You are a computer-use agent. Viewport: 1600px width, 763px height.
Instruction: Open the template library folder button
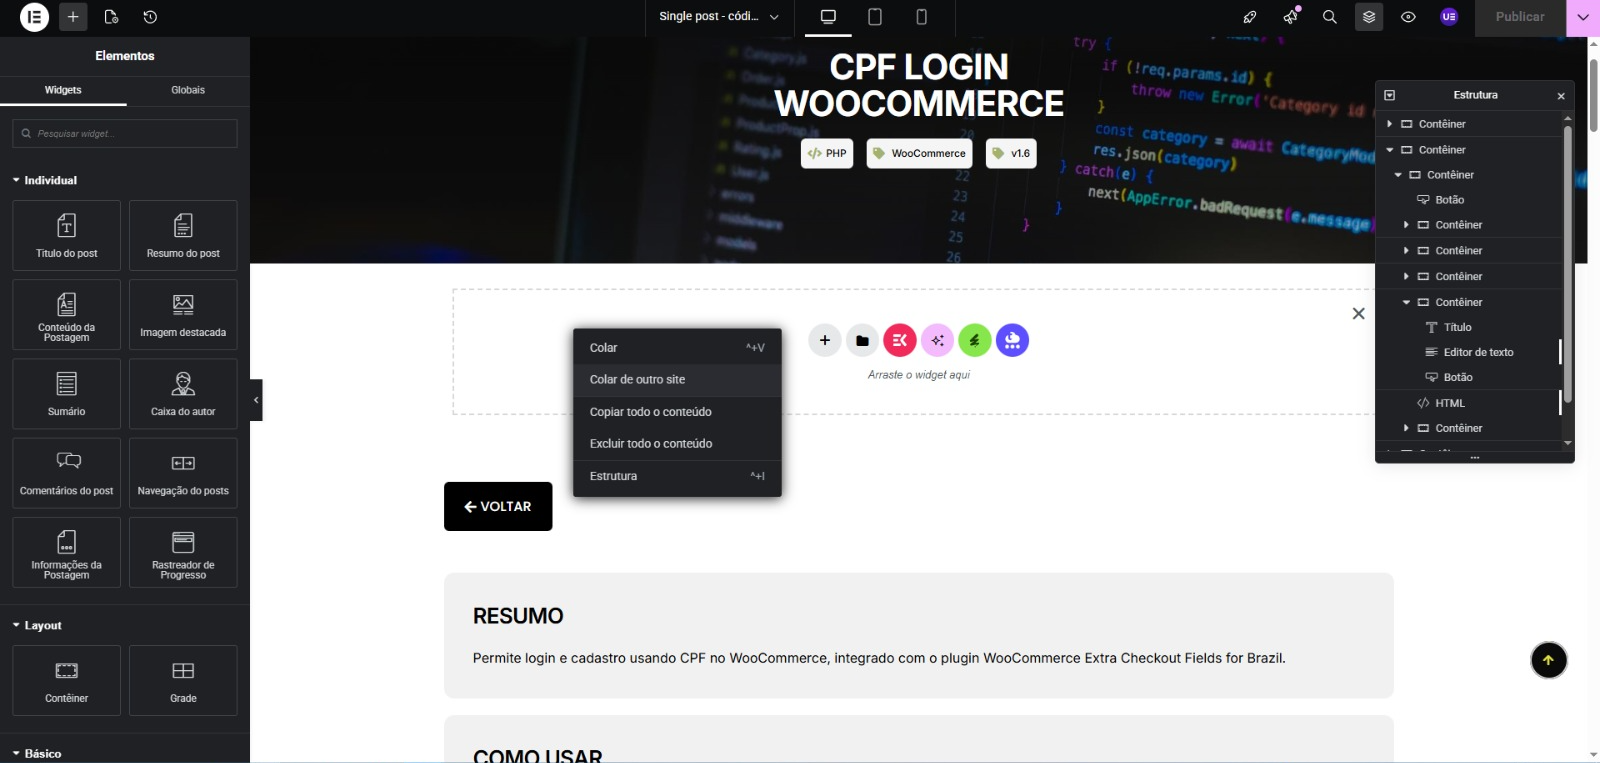click(x=862, y=341)
